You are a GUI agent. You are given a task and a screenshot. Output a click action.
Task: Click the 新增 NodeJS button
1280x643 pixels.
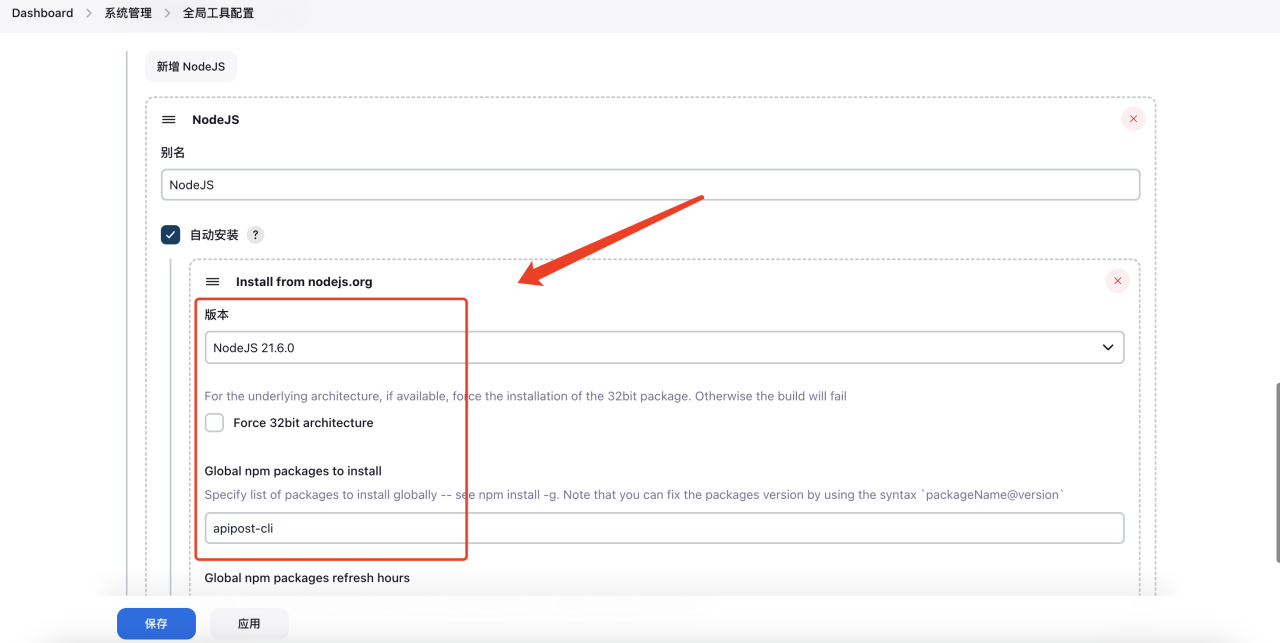[191, 67]
